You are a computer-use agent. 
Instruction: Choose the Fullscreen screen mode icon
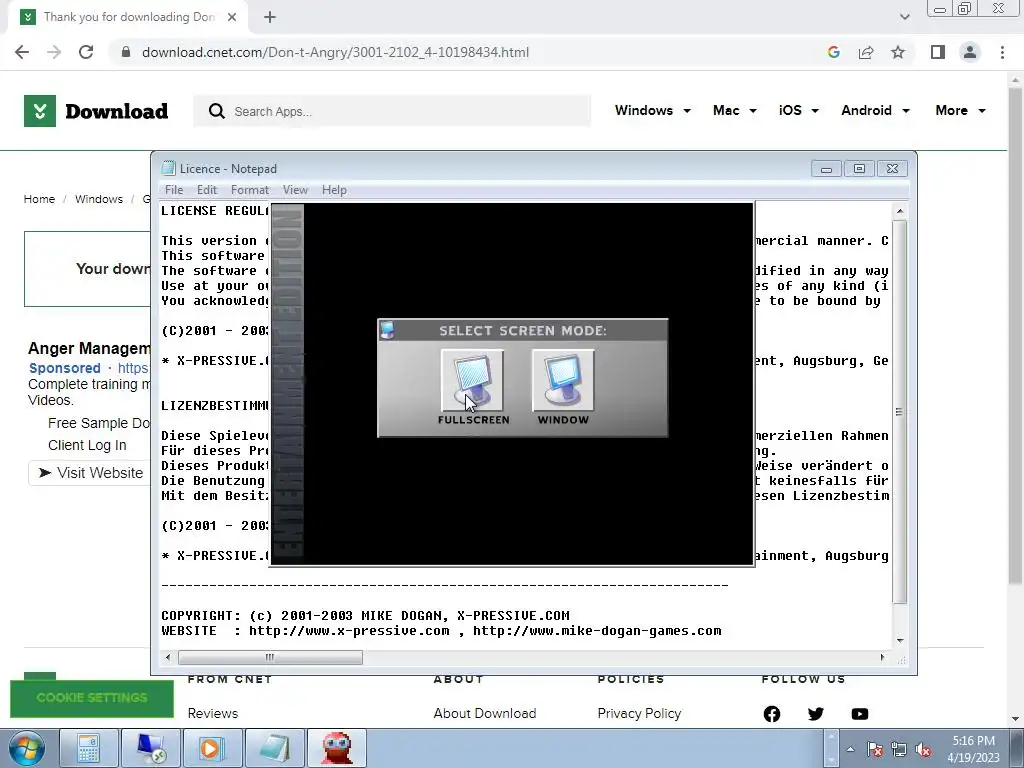(x=472, y=380)
